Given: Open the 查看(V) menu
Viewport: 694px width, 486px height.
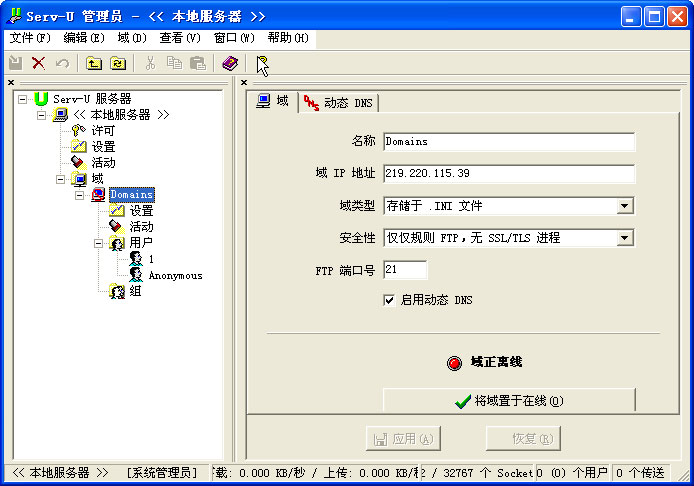Looking at the screenshot, I should (180, 38).
